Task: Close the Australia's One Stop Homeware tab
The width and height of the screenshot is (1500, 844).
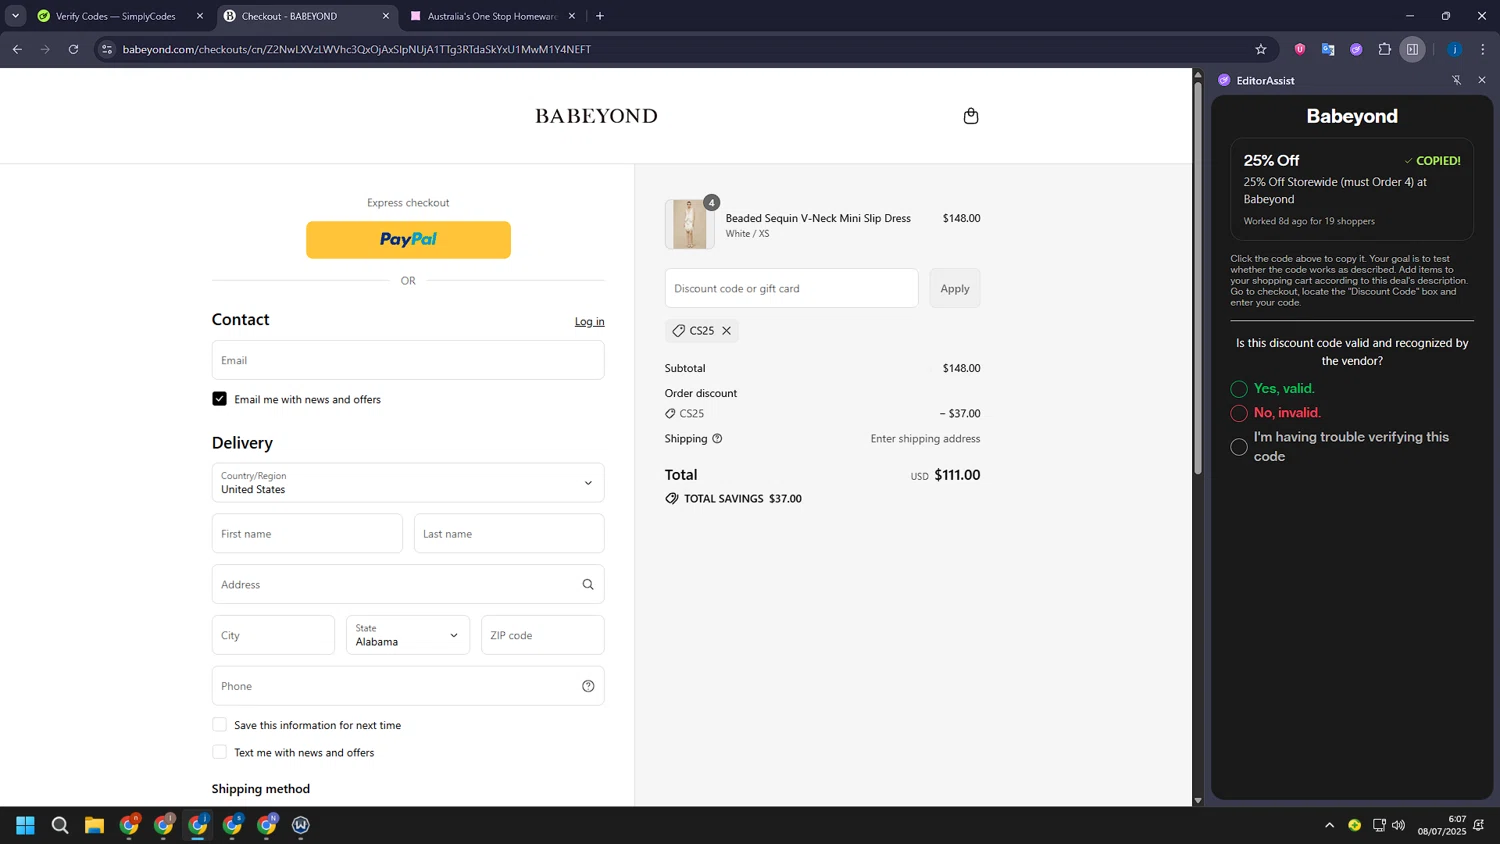Action: pyautogui.click(x=572, y=16)
